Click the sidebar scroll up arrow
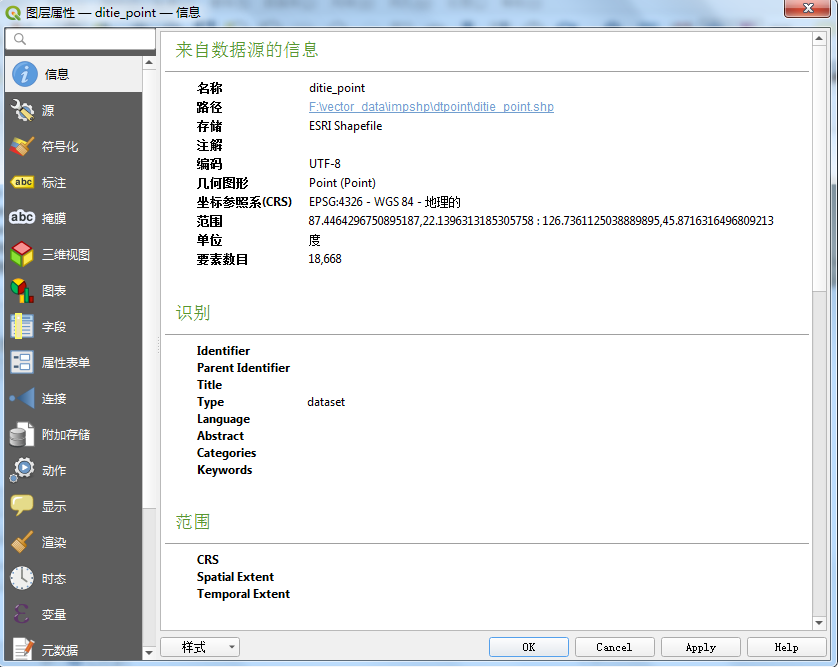 click(x=149, y=63)
